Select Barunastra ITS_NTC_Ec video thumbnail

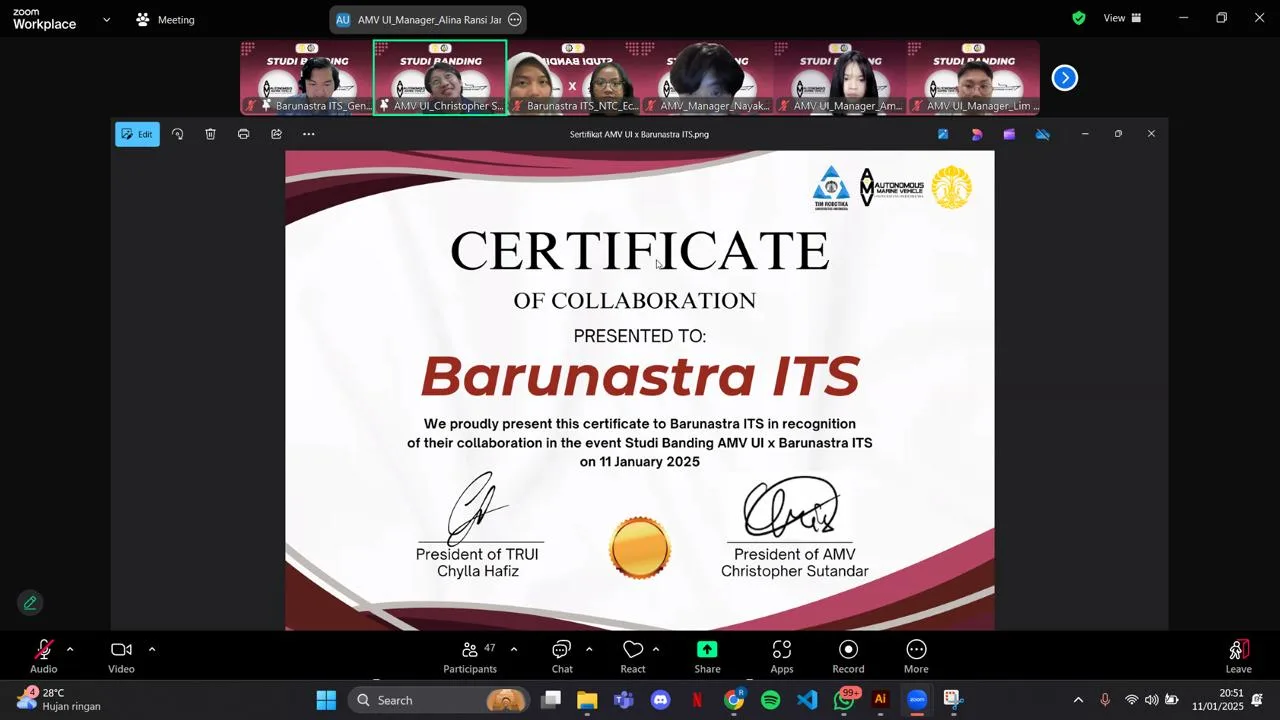(573, 78)
